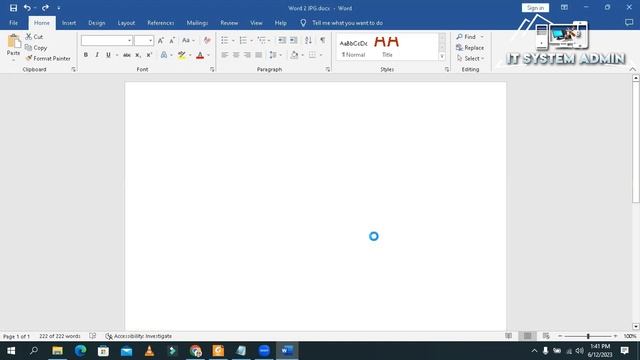Screen dimensions: 640x360
Task: Apply paragraph shading
Action: [294, 55]
